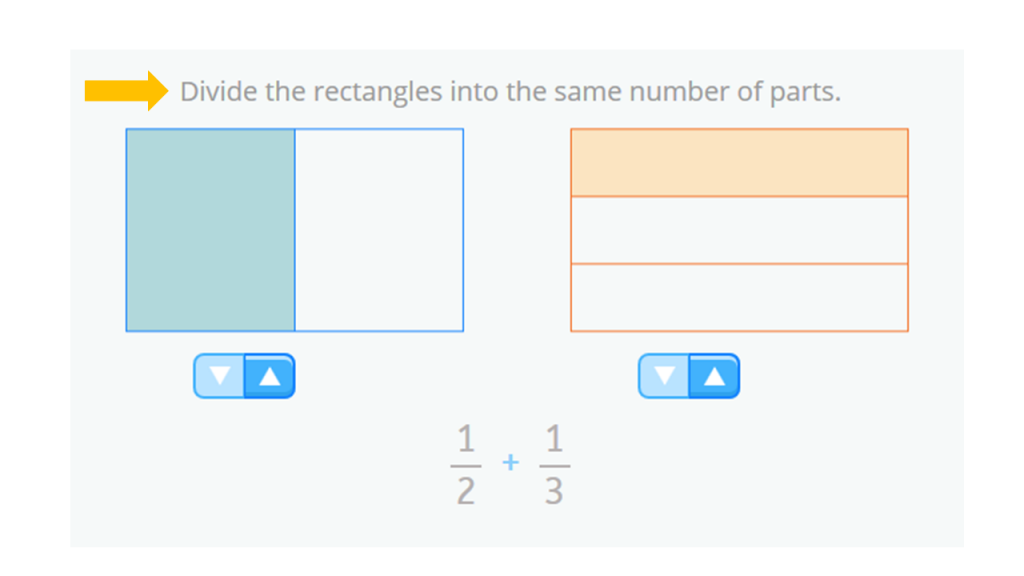The height and width of the screenshot is (576, 1024).
Task: Click the down arrow under the blue rectangle
Action: [220, 376]
